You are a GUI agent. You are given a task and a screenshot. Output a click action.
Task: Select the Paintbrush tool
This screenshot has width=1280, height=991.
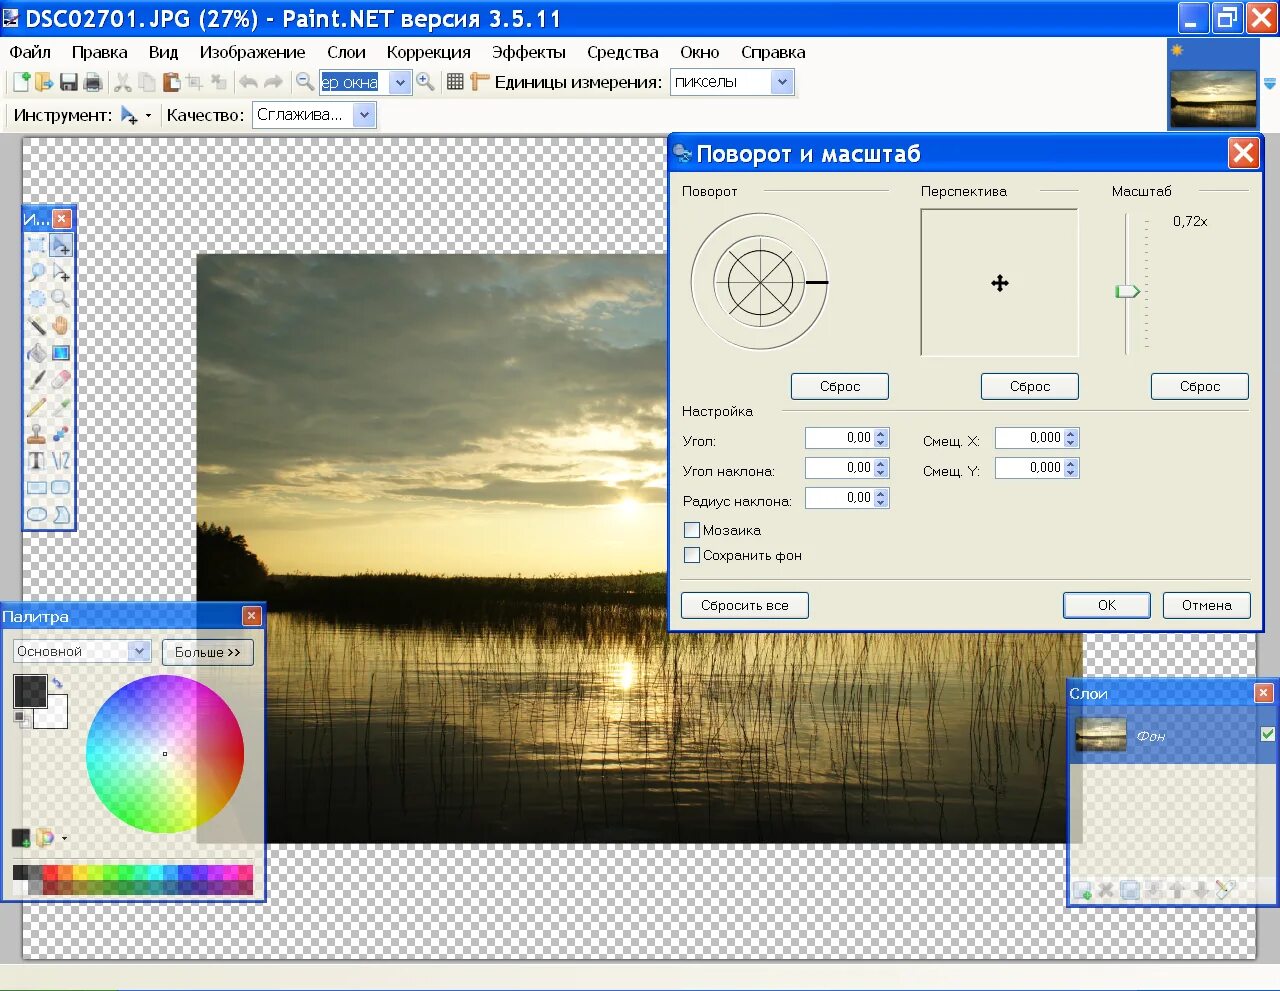pos(37,380)
